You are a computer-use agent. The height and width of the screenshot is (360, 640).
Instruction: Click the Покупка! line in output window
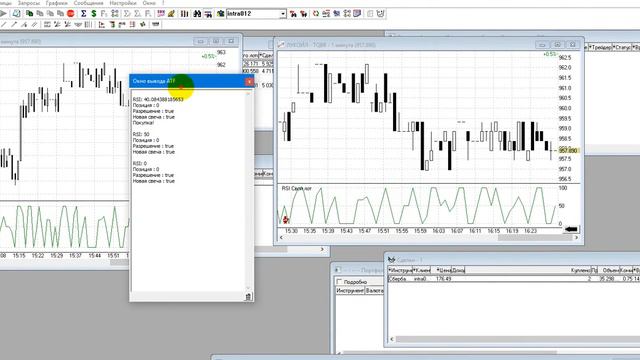[x=143, y=123]
